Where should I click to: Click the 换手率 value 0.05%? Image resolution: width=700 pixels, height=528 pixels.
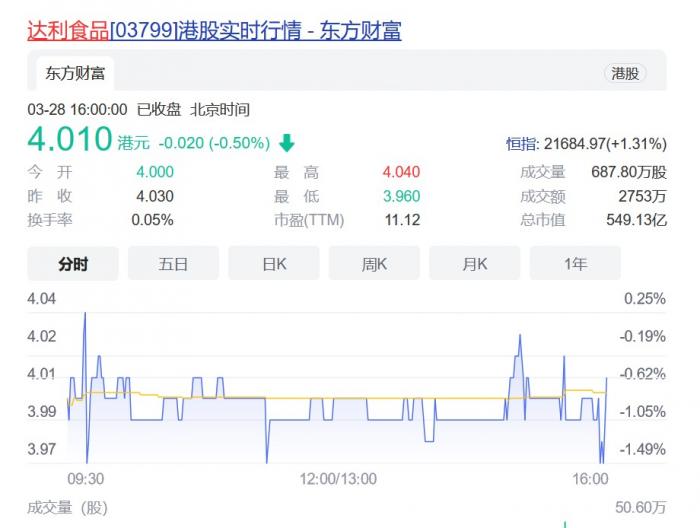(152, 220)
